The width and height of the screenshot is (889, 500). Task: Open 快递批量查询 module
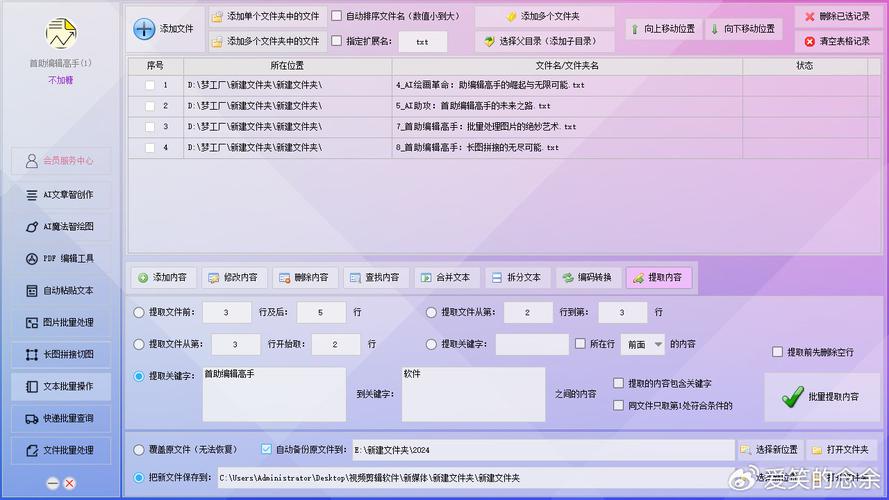tap(61, 418)
